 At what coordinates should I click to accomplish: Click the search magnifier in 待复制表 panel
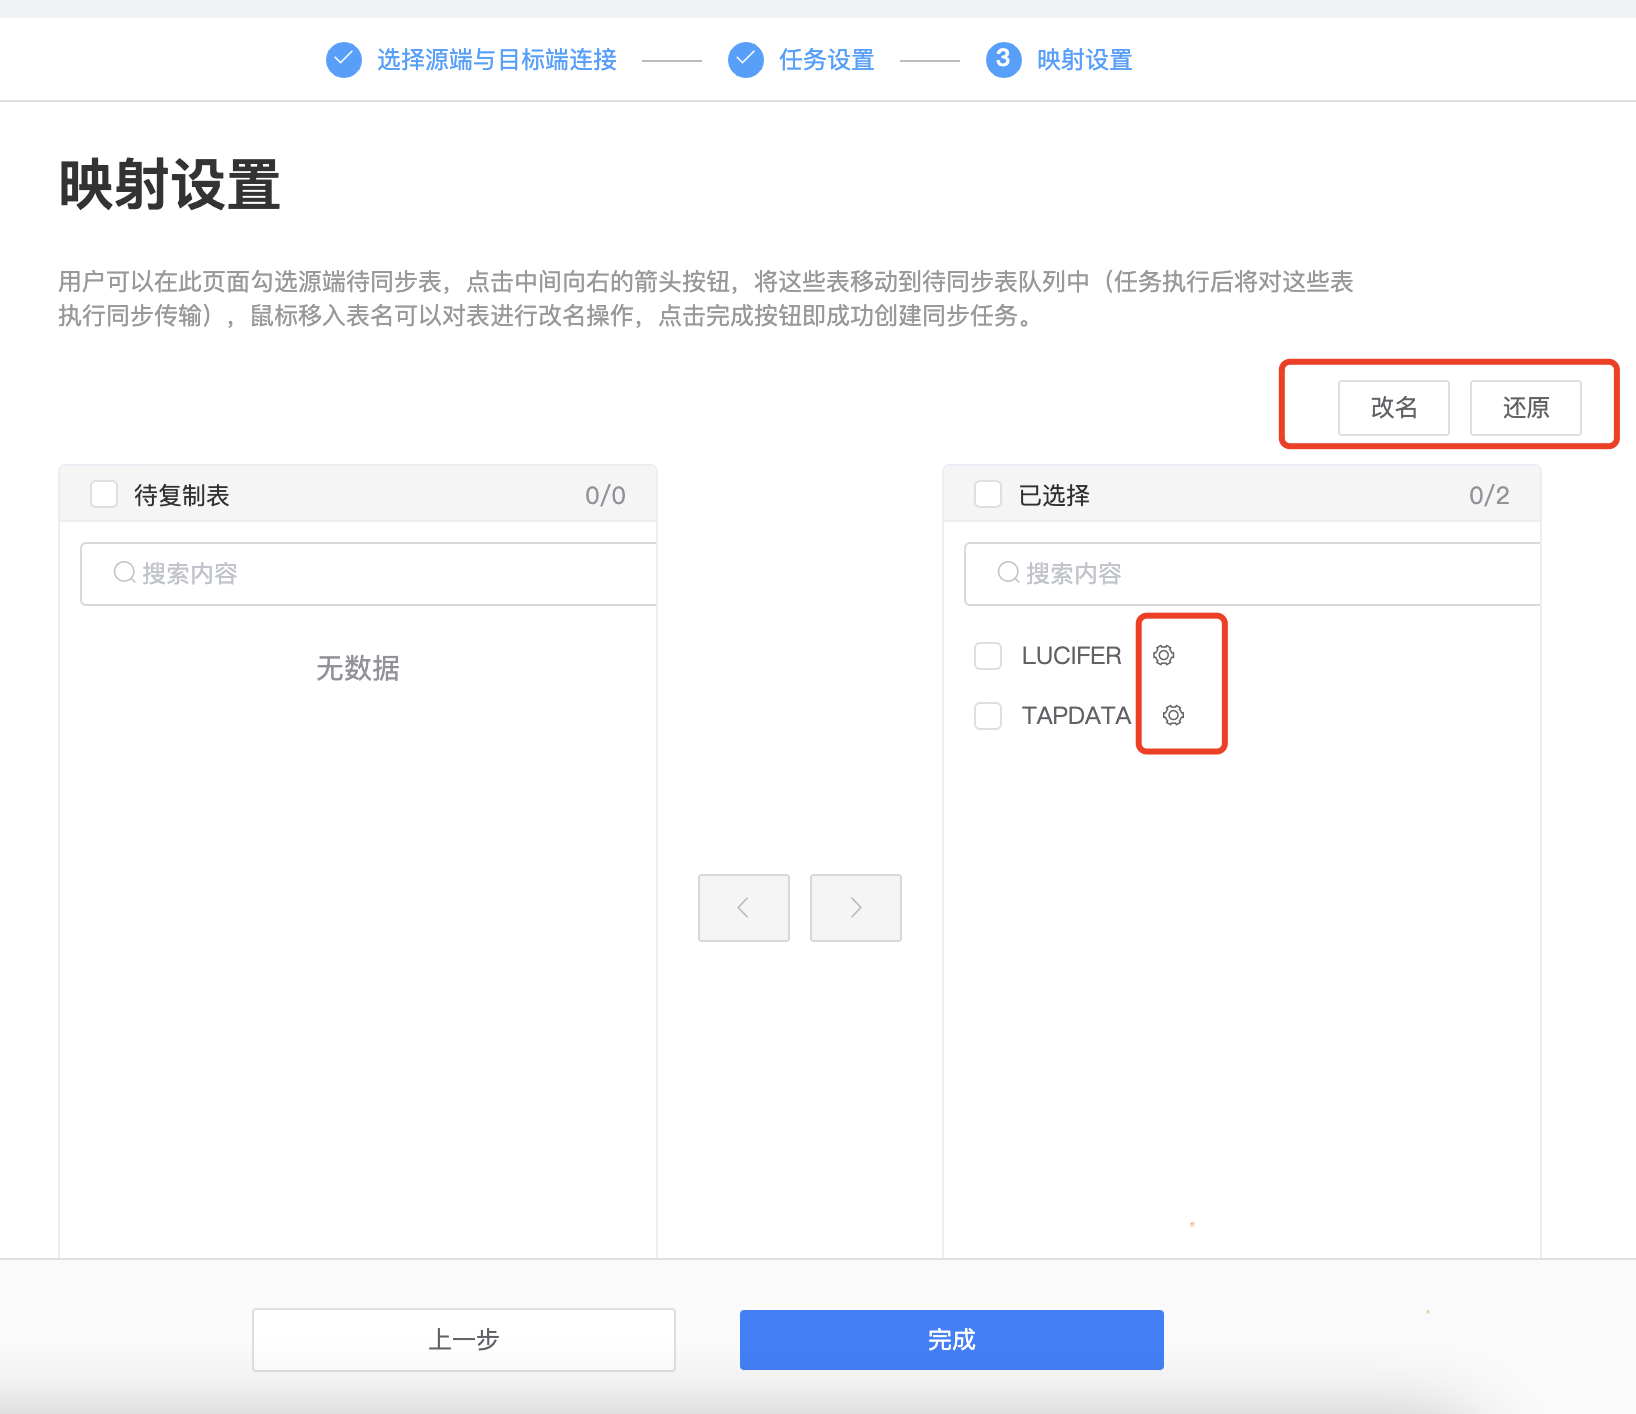[x=123, y=572]
